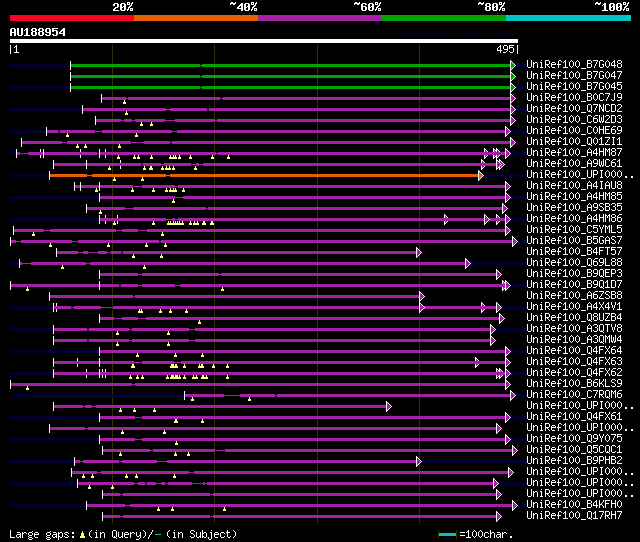Select the UniRef100_A4IAU8 label
Image resolution: width=640 pixels, height=542 pixels.
click(x=574, y=185)
